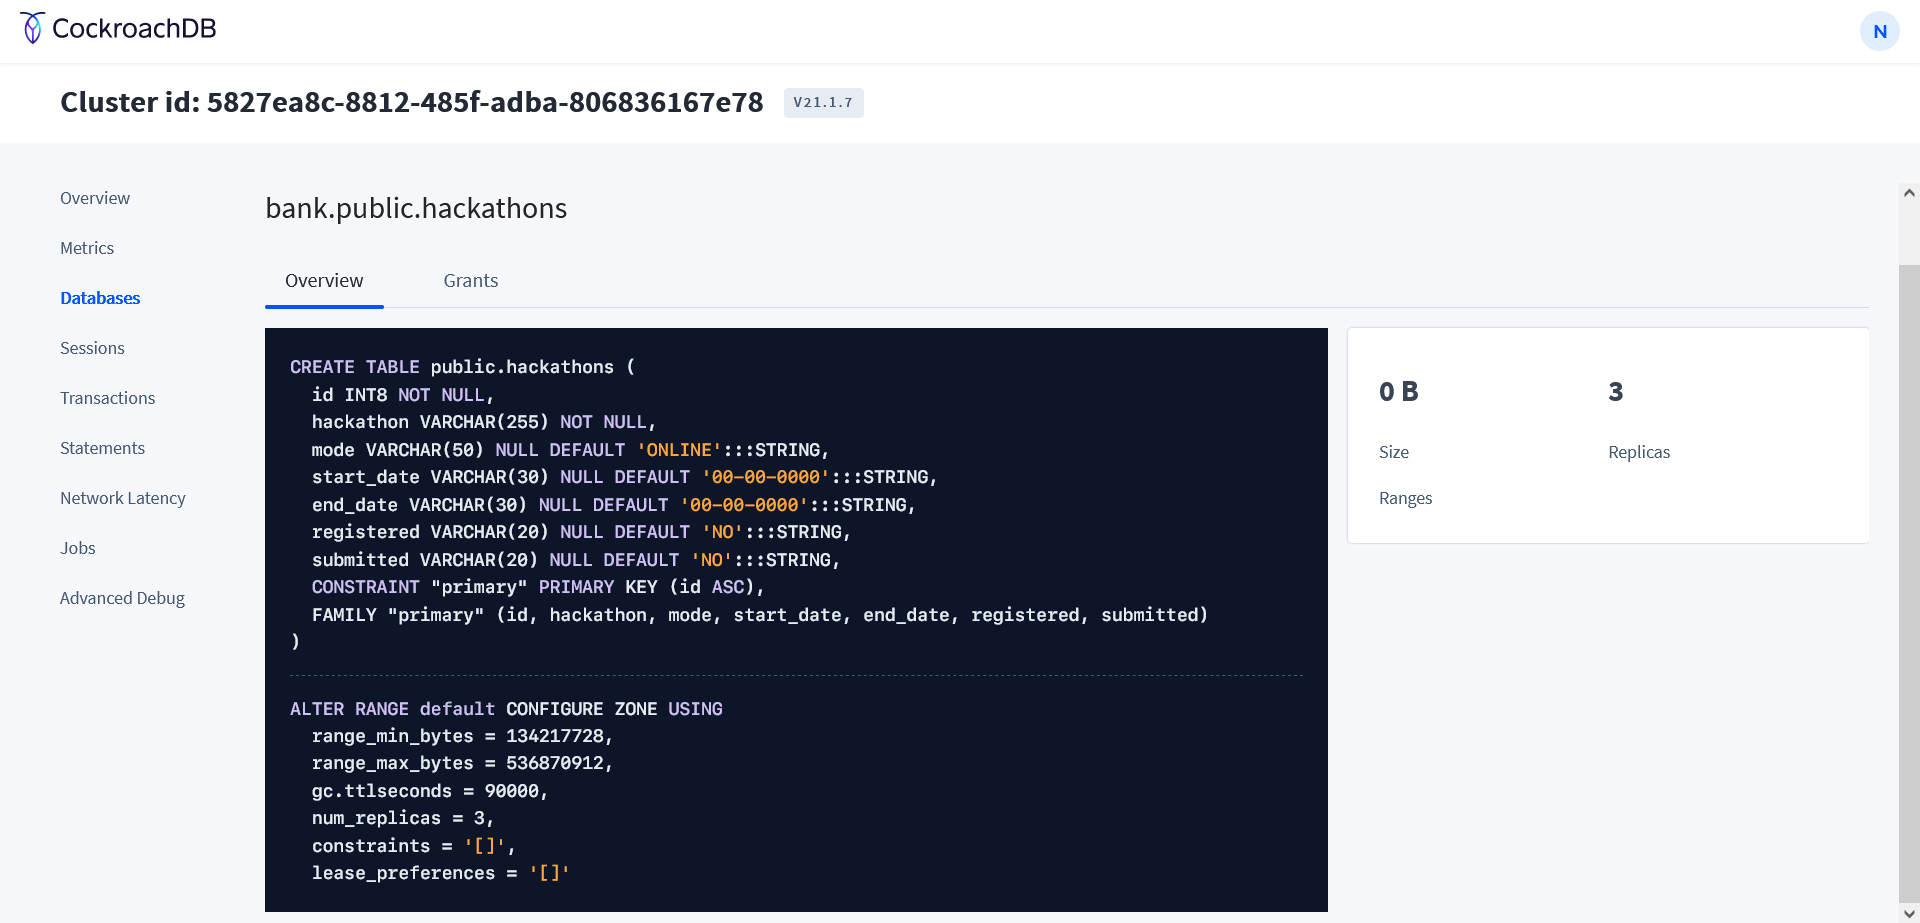Screen dimensions: 1920x923
Task: Click the range_max_bytes = 536870912 line
Action: tap(462, 763)
